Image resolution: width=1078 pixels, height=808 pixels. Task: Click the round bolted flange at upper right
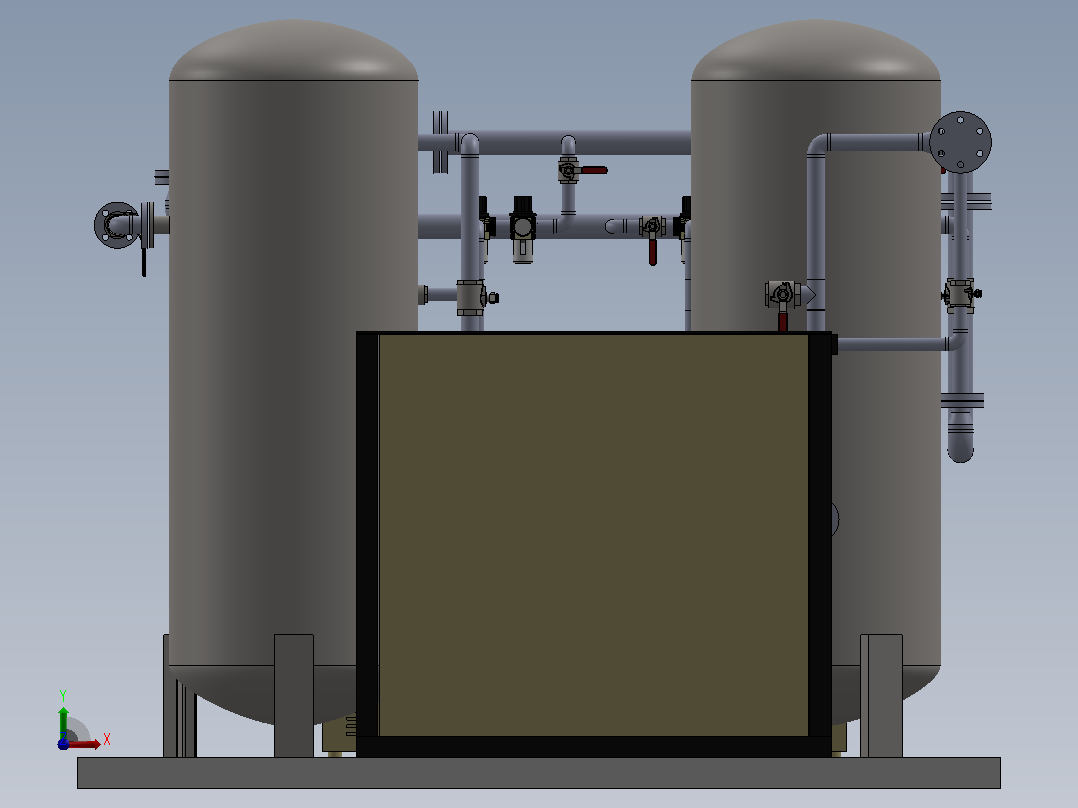tap(960, 142)
